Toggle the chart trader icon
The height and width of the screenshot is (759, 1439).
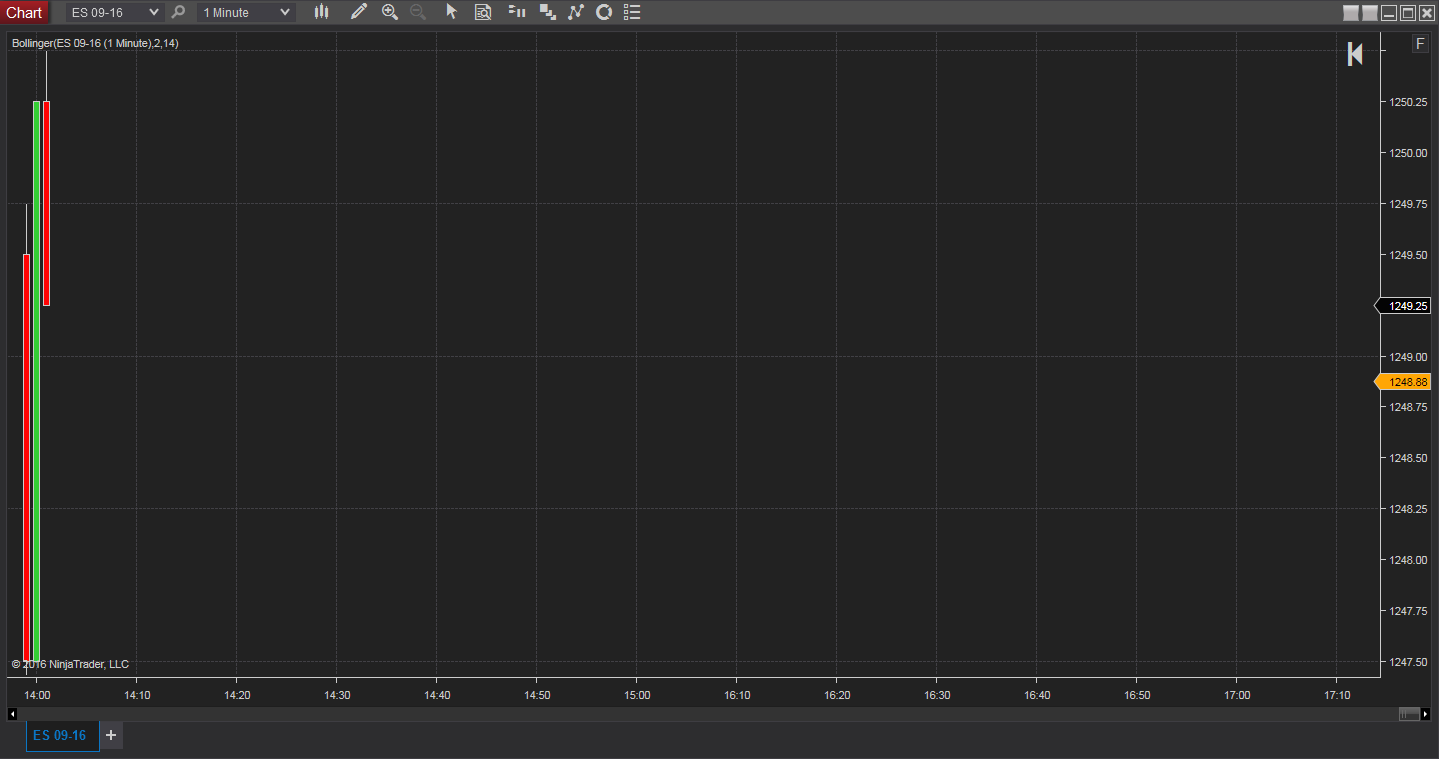point(517,12)
